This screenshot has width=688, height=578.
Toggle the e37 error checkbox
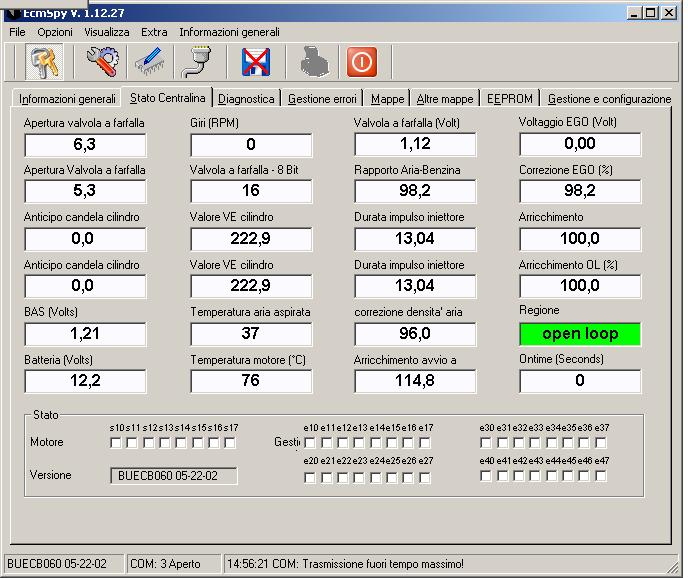point(601,443)
